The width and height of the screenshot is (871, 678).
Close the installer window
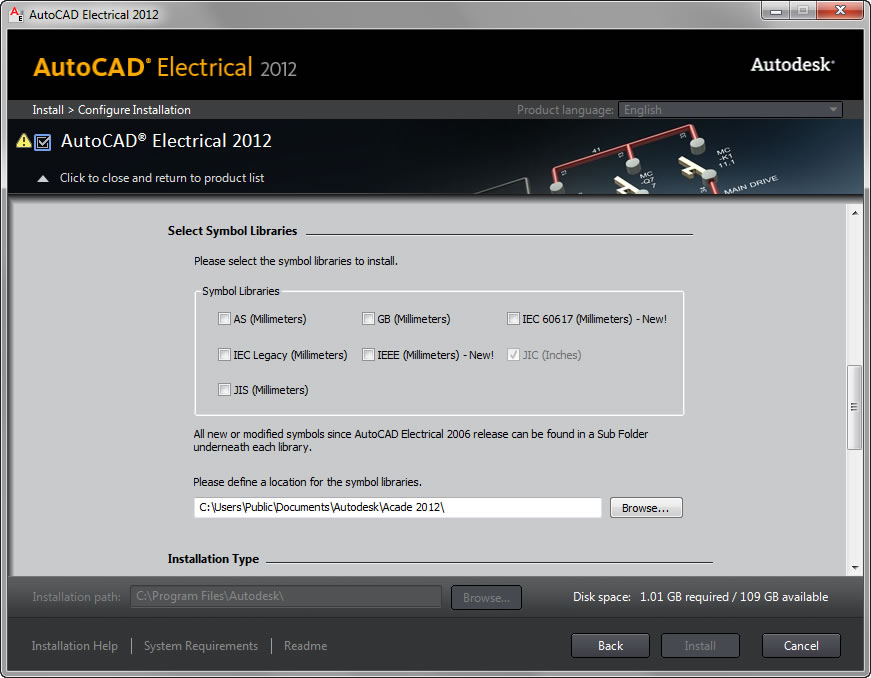pos(840,11)
